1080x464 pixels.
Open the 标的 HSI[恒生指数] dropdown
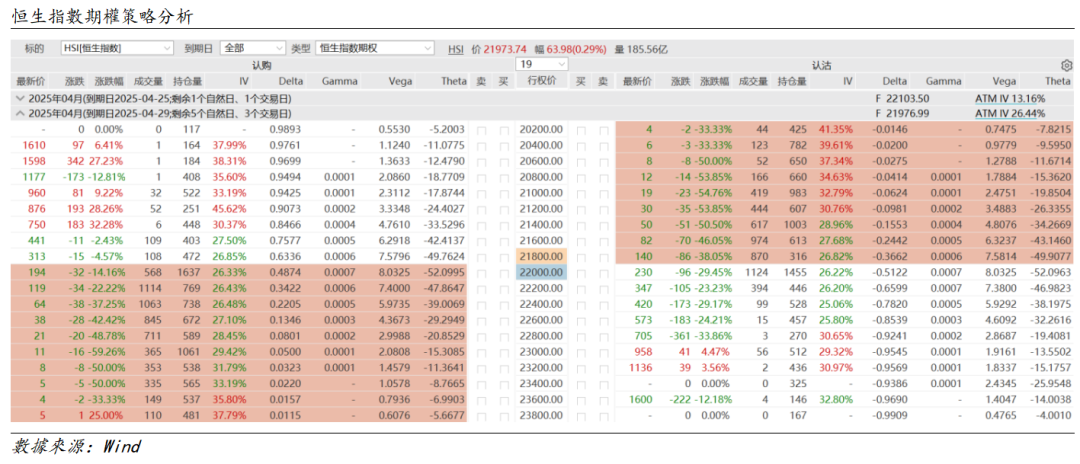pyautogui.click(x=117, y=48)
